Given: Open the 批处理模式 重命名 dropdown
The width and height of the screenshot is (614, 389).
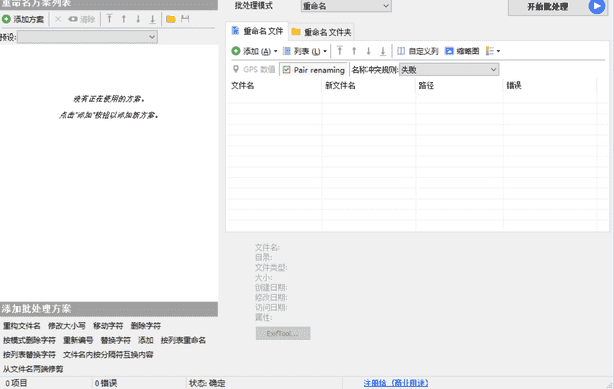Looking at the screenshot, I should pos(346,6).
